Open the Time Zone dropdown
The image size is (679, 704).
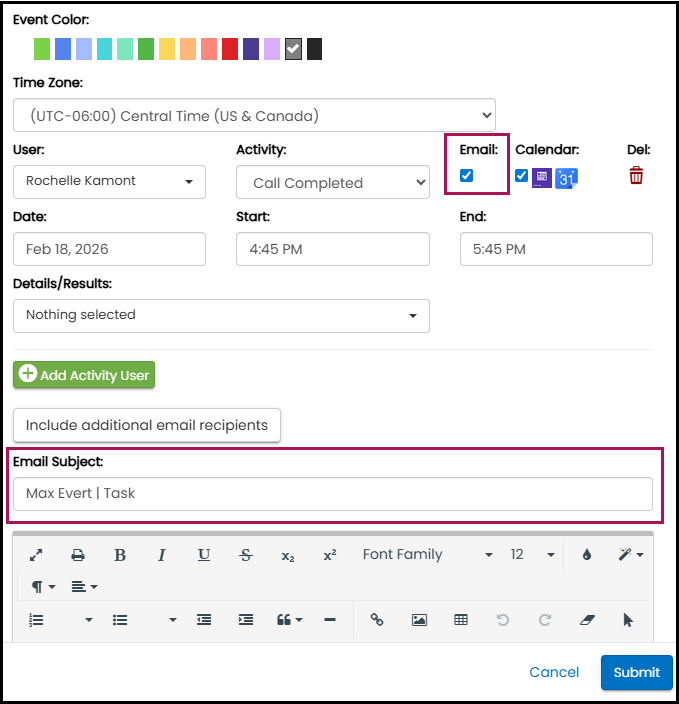[254, 115]
